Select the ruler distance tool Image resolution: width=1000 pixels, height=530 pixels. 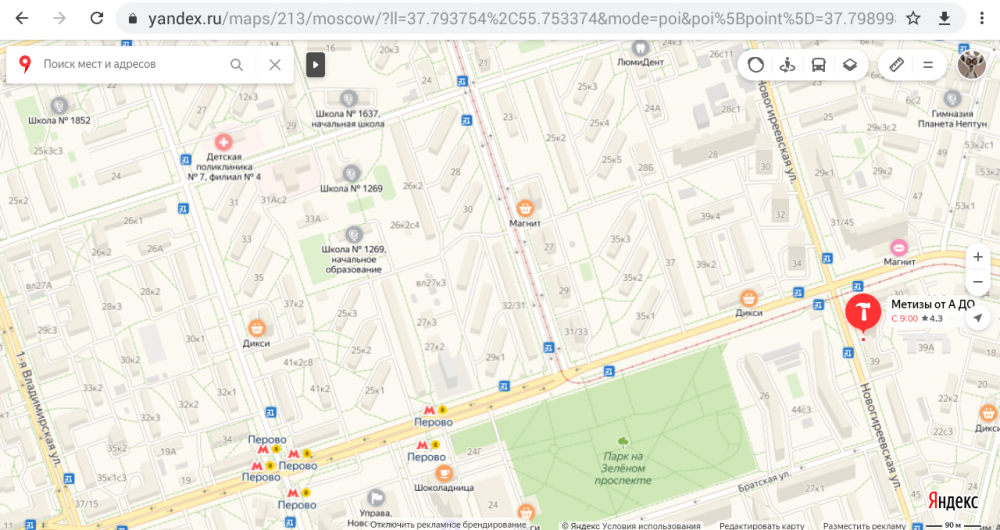(897, 65)
